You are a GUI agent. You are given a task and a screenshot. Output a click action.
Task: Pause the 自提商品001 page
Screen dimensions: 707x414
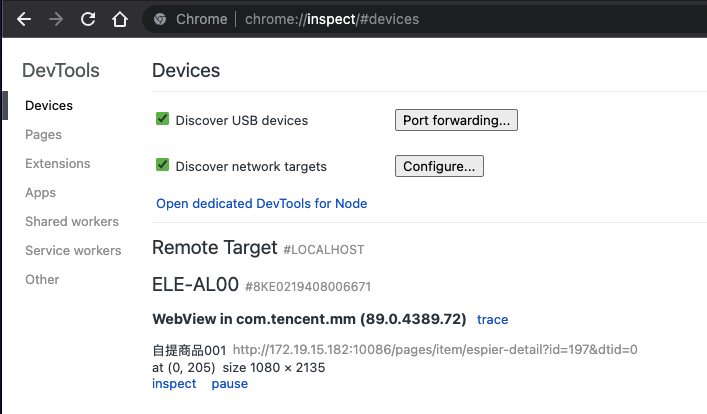(229, 384)
